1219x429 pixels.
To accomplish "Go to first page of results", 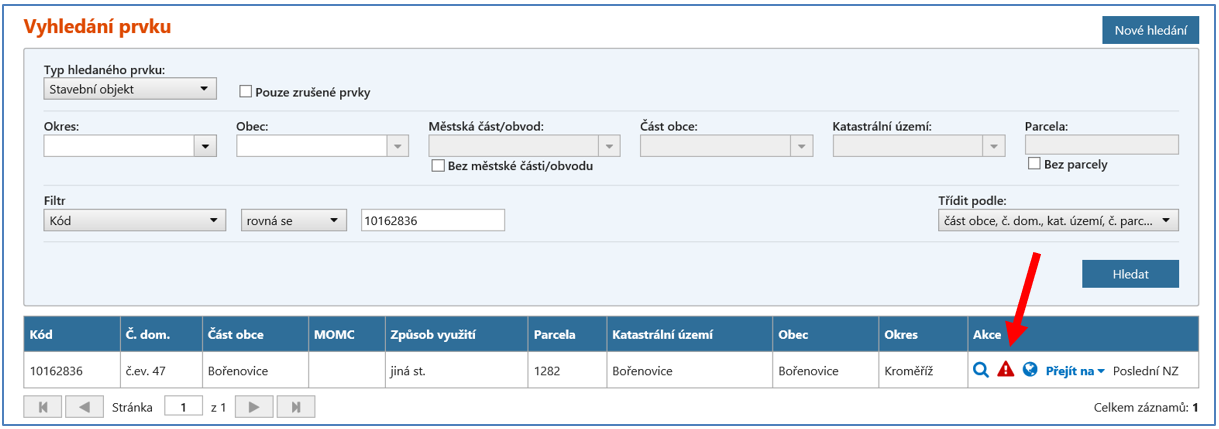I will click(x=43, y=407).
